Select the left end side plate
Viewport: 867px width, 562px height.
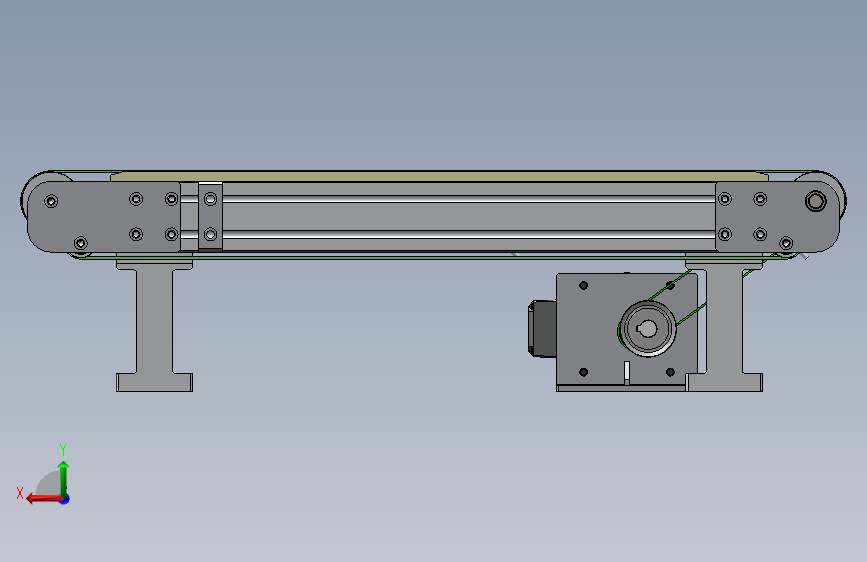104,217
